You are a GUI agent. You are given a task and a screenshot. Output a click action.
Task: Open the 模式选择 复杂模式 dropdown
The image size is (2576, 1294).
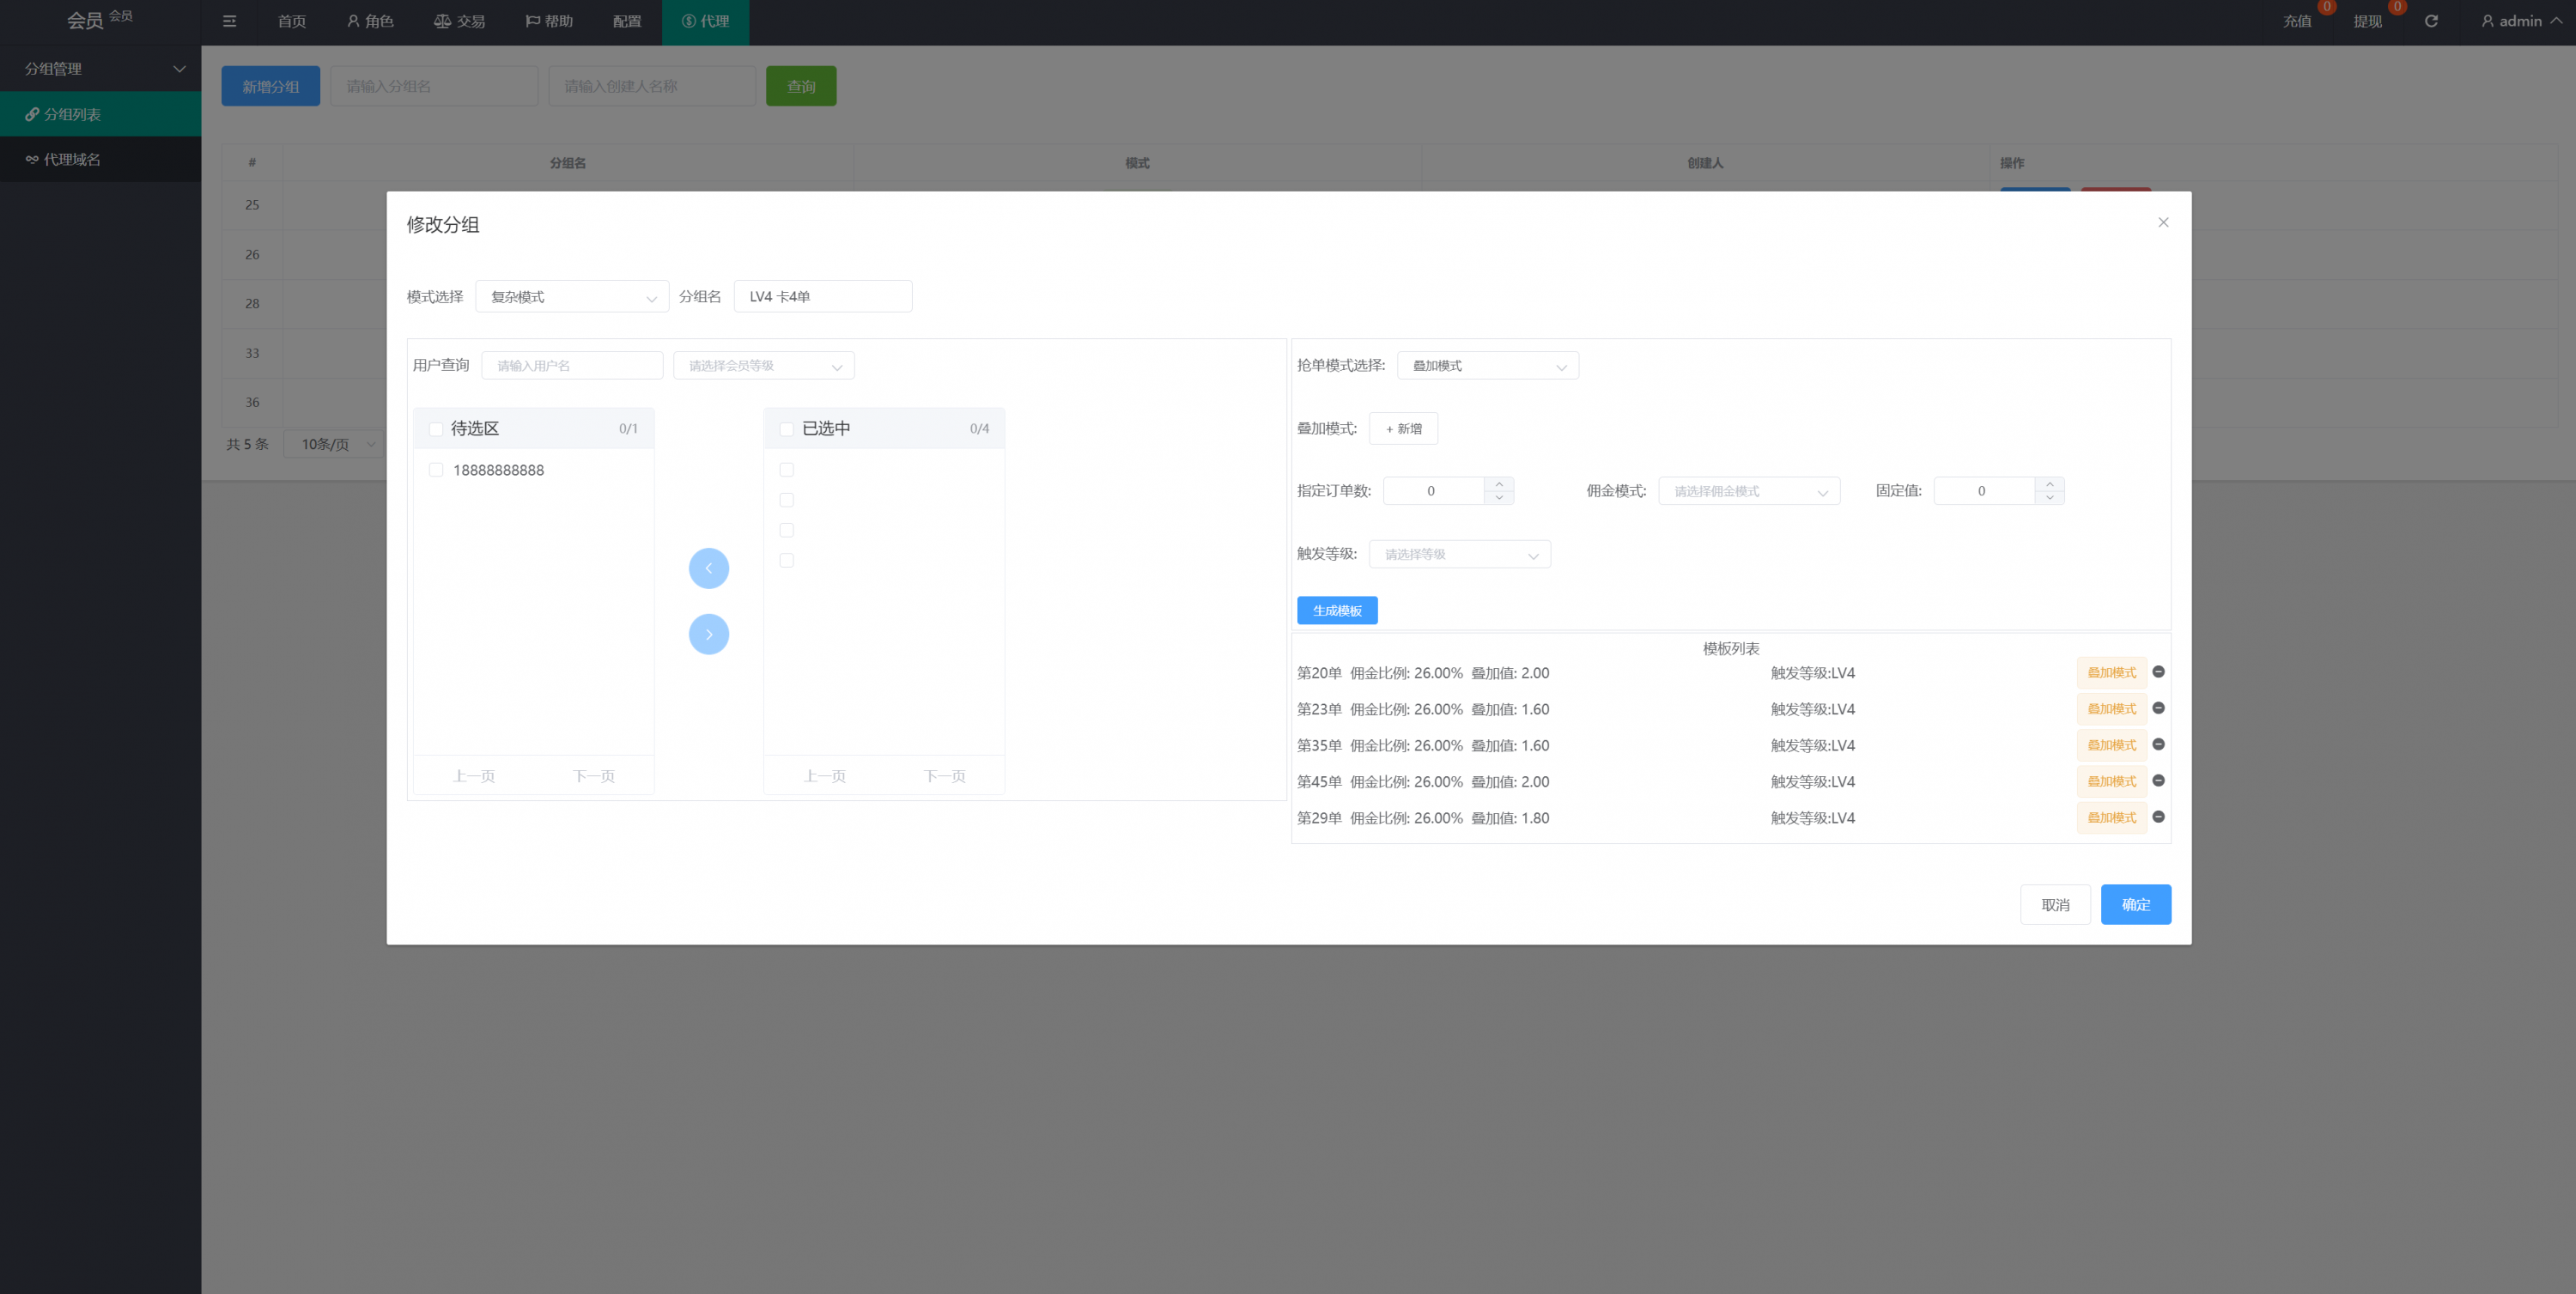point(571,297)
